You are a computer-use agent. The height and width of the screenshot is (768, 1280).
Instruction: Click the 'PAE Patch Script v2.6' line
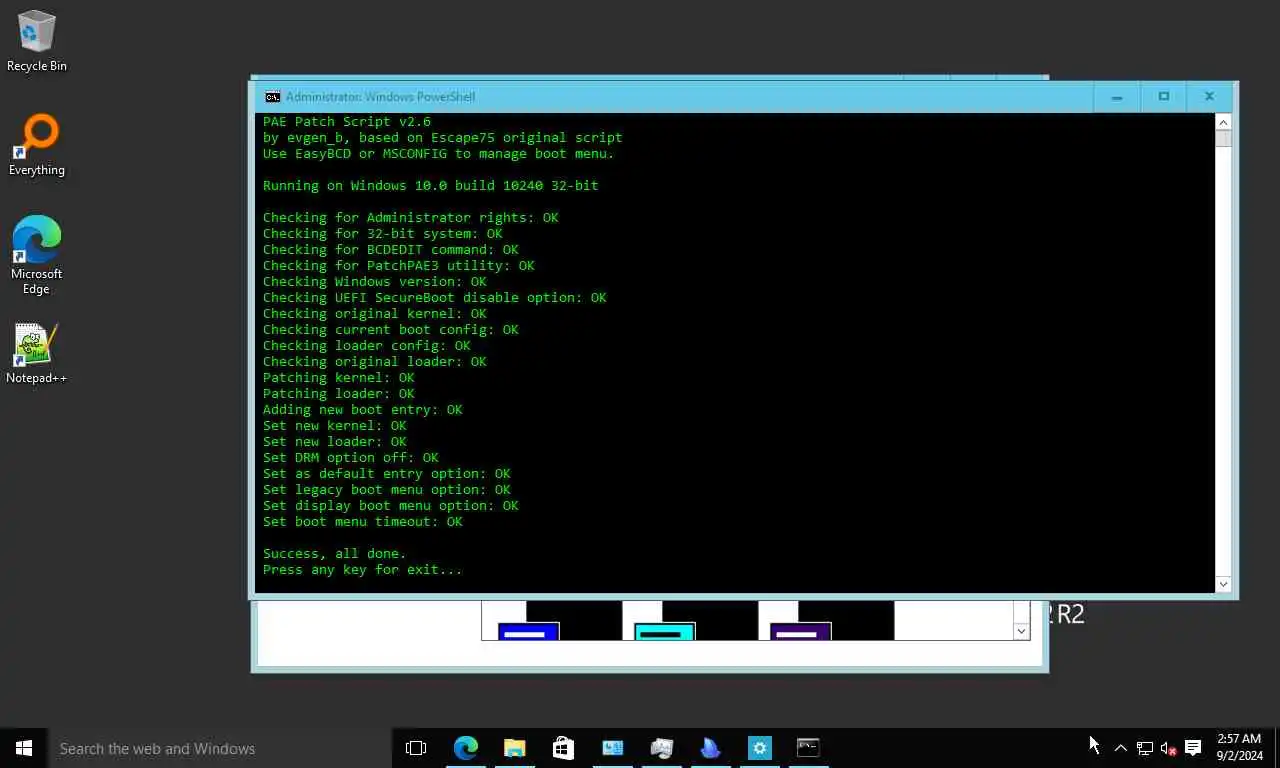click(347, 122)
